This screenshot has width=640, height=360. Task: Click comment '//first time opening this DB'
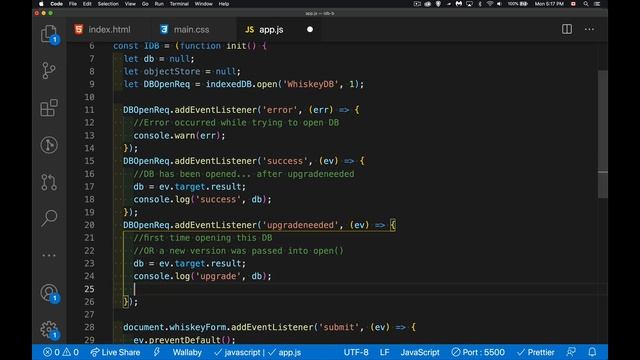(203, 238)
